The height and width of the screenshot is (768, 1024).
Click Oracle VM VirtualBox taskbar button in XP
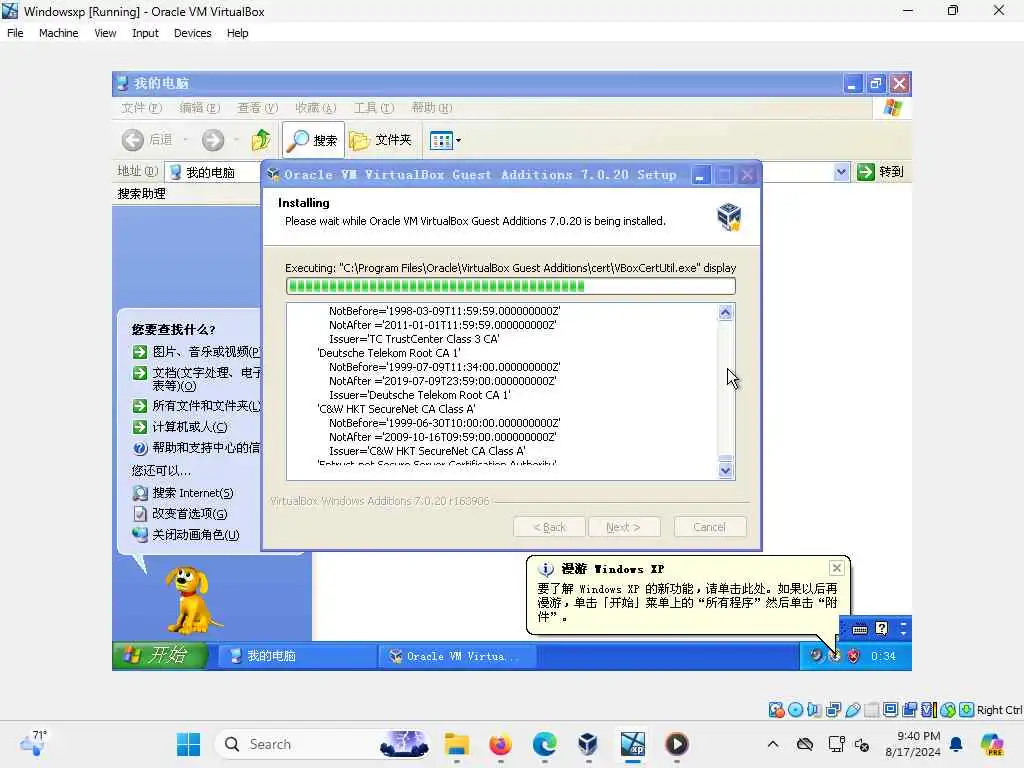457,656
